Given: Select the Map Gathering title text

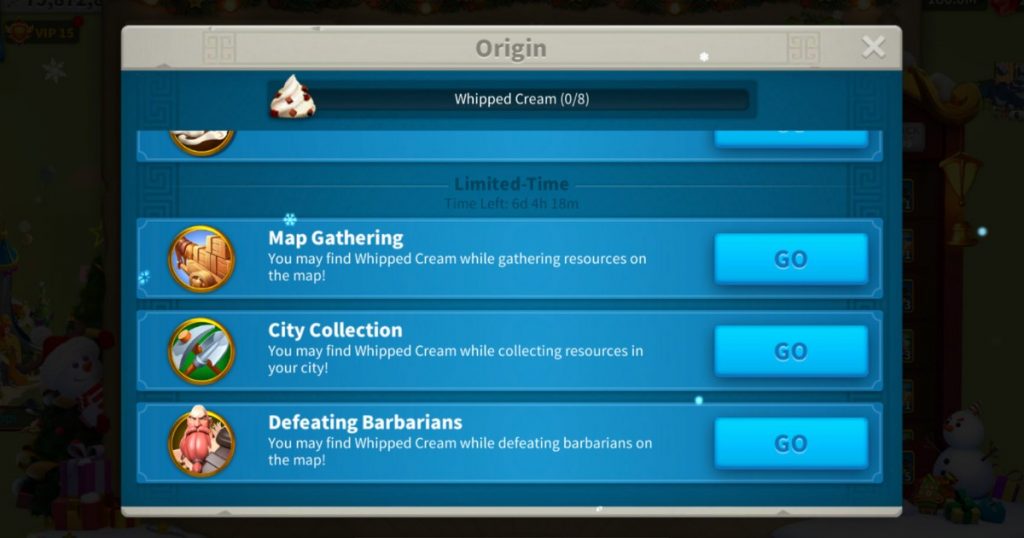Looking at the screenshot, I should (x=336, y=238).
